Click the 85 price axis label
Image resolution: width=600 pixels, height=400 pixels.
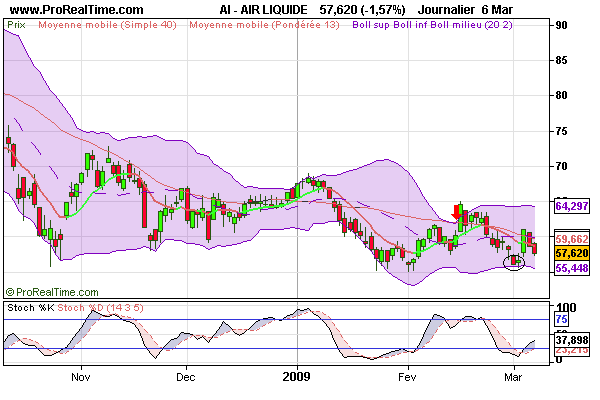[561, 60]
